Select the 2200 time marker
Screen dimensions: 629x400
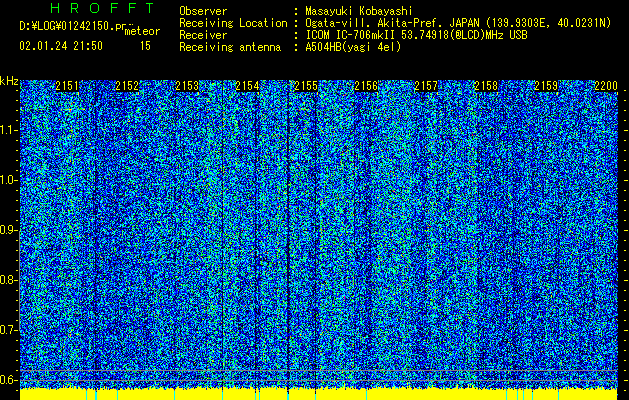point(606,86)
